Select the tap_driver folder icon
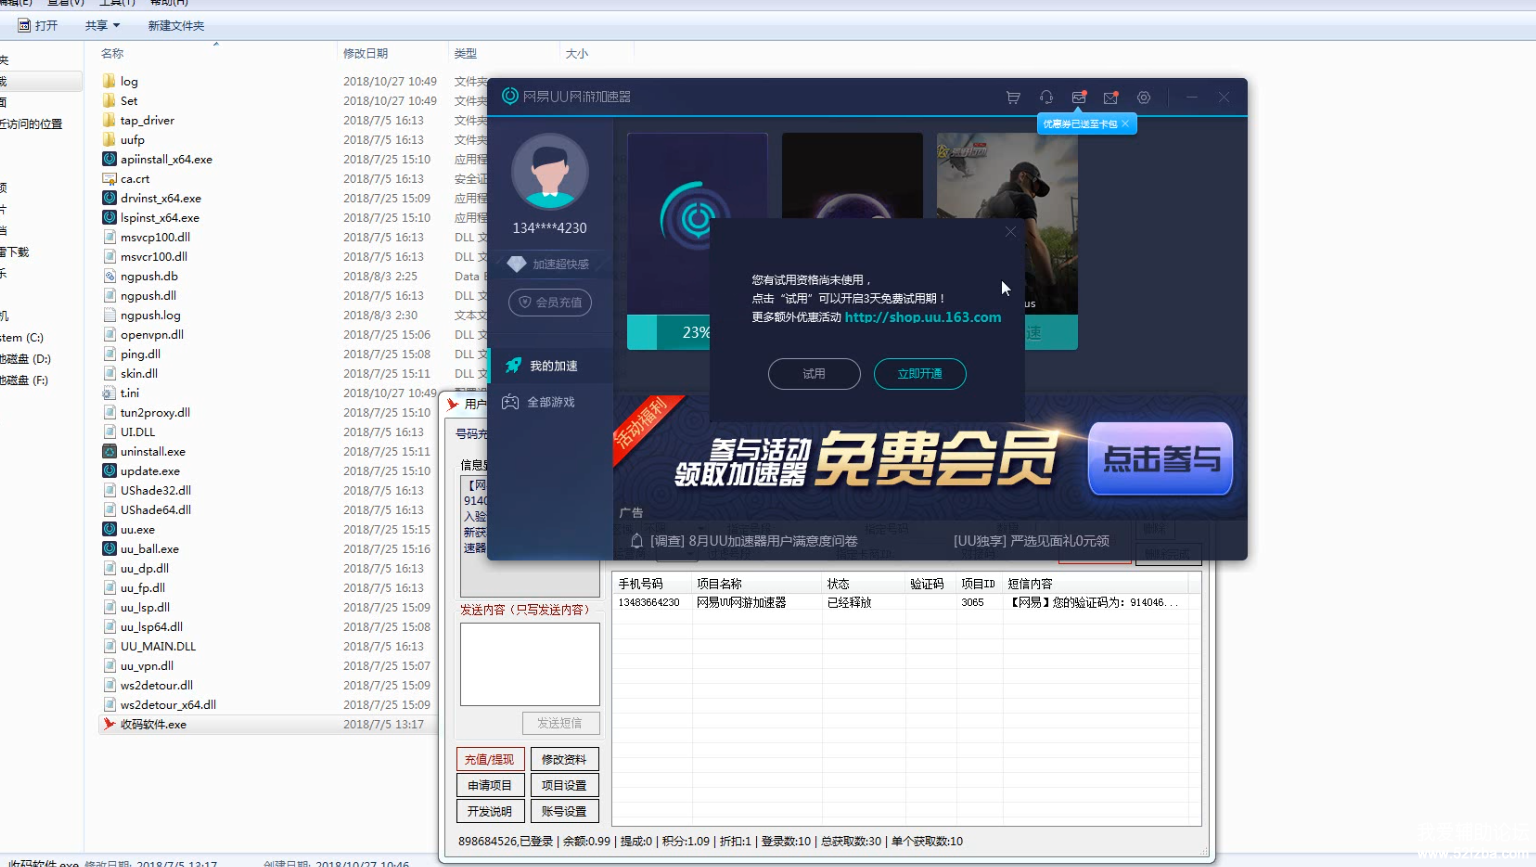Screen dimensions: 1536x867 [110, 120]
